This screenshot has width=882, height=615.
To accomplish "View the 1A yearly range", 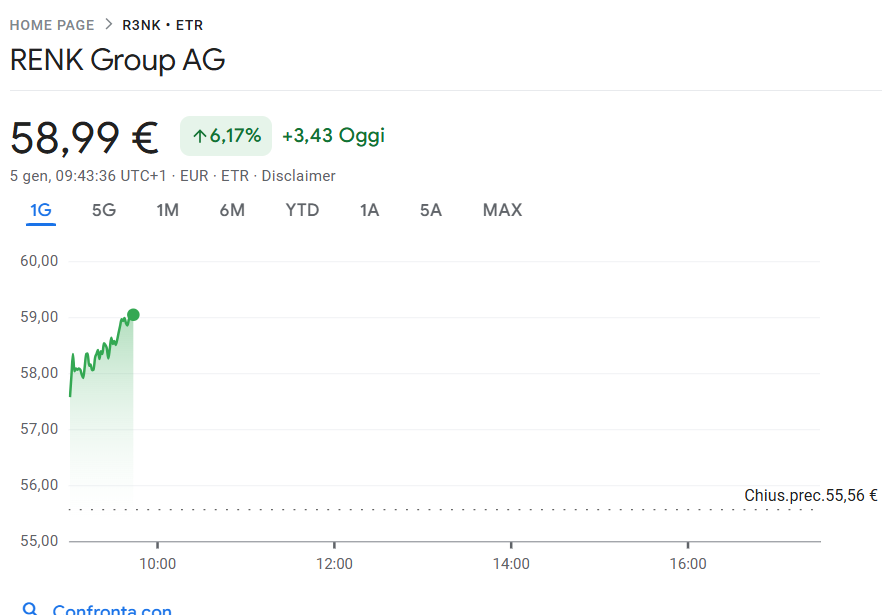I will pyautogui.click(x=370, y=210).
